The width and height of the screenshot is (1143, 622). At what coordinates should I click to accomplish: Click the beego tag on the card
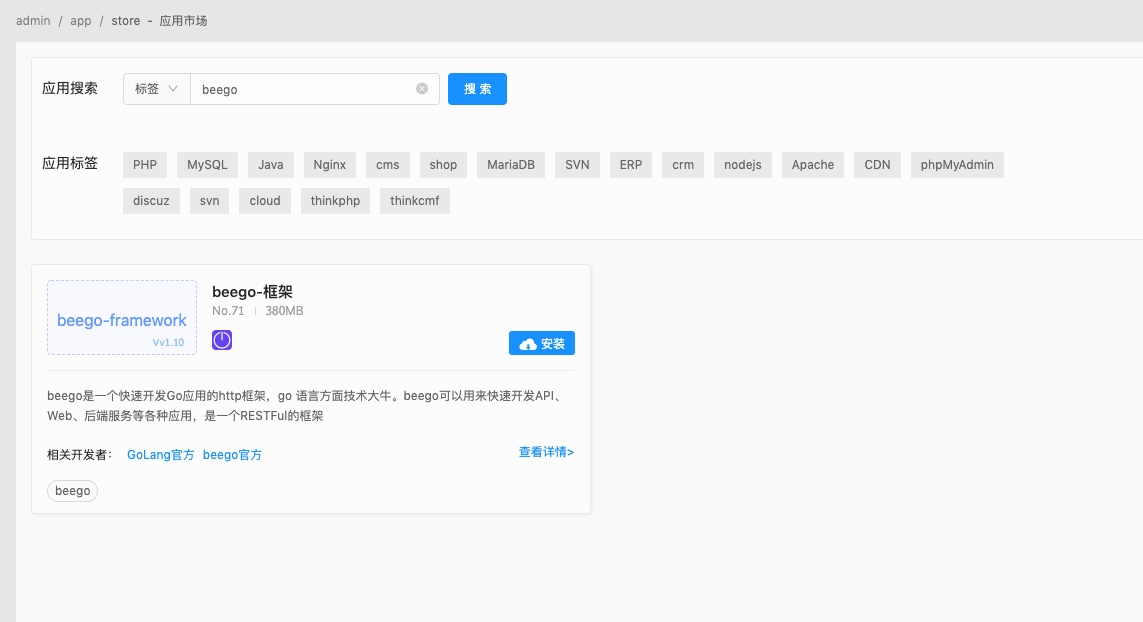pos(73,491)
